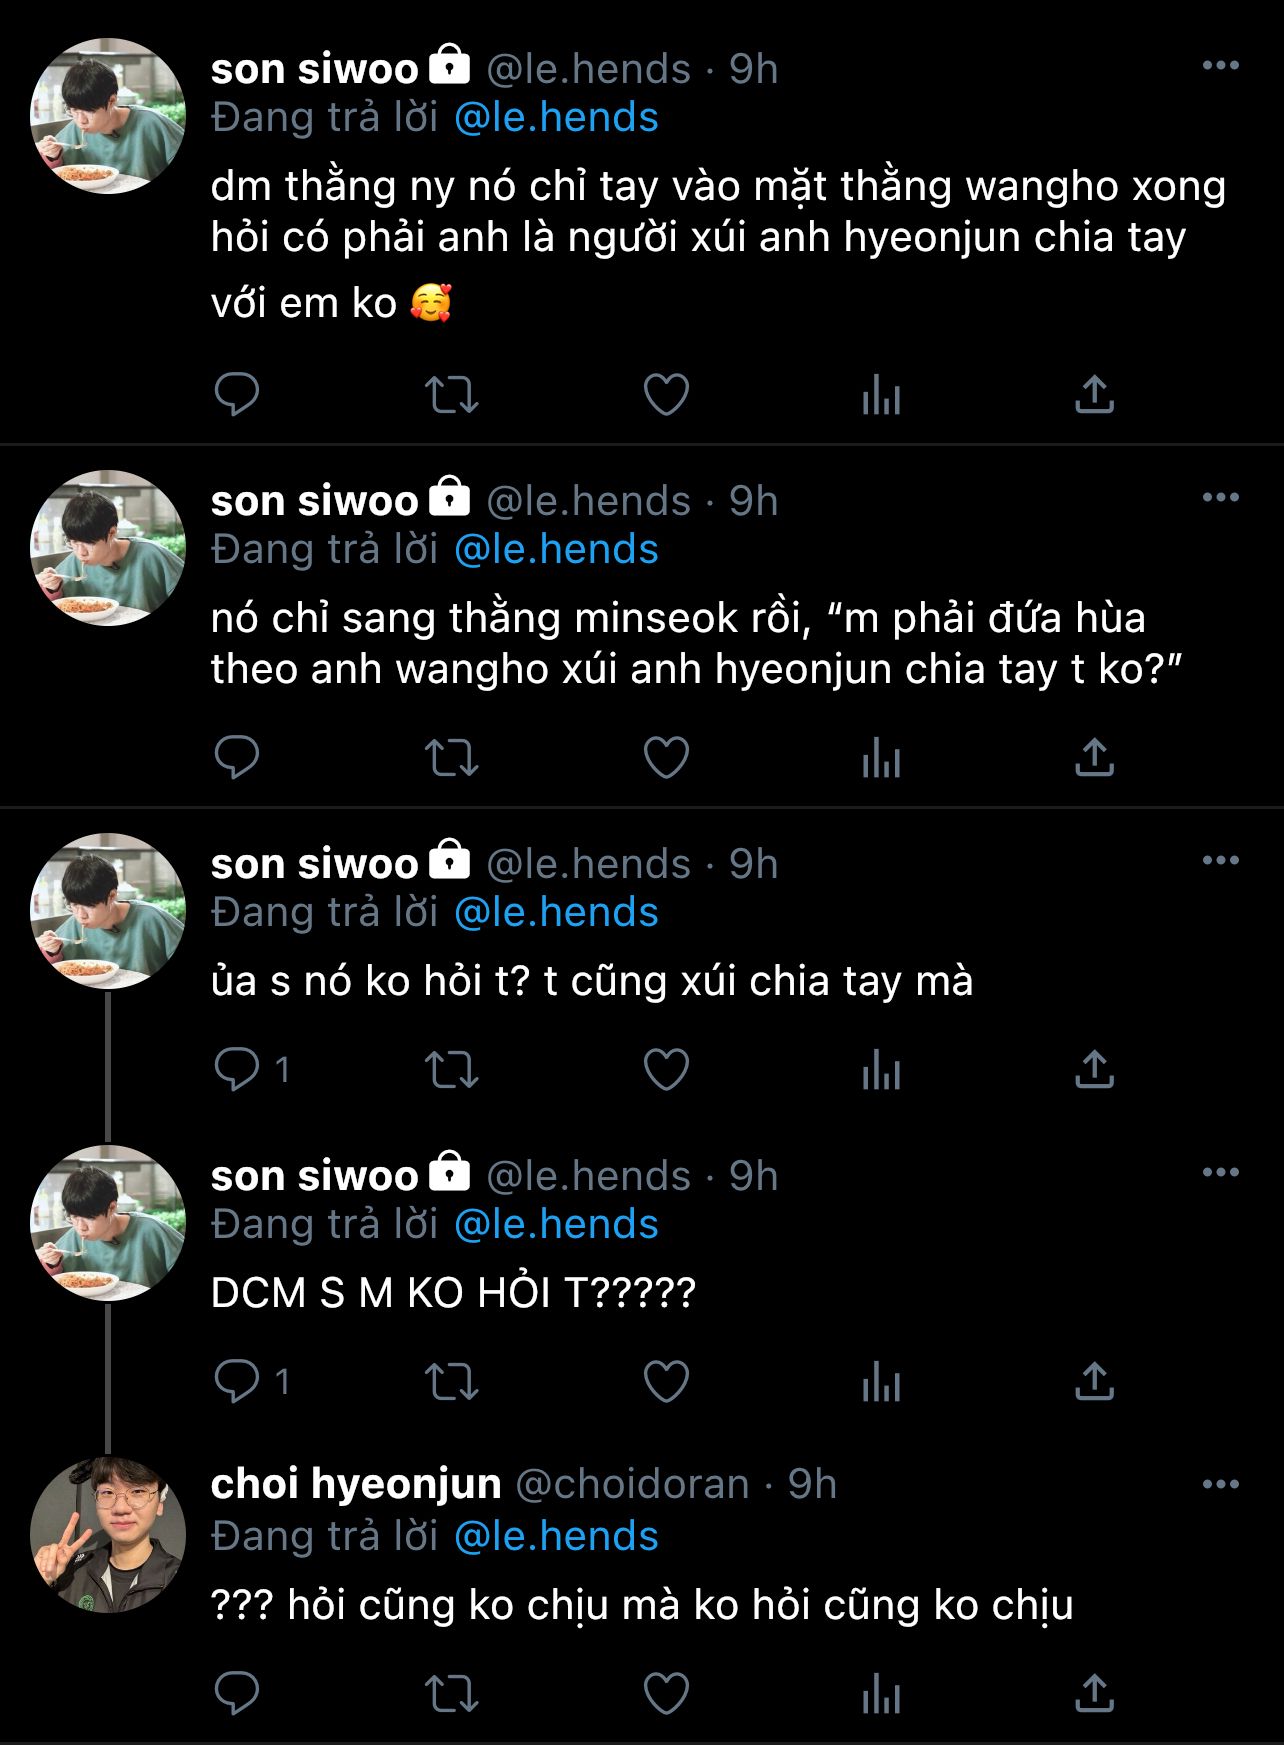Open the choi hyeonjun display name
This screenshot has height=1745, width=1284.
356,1484
